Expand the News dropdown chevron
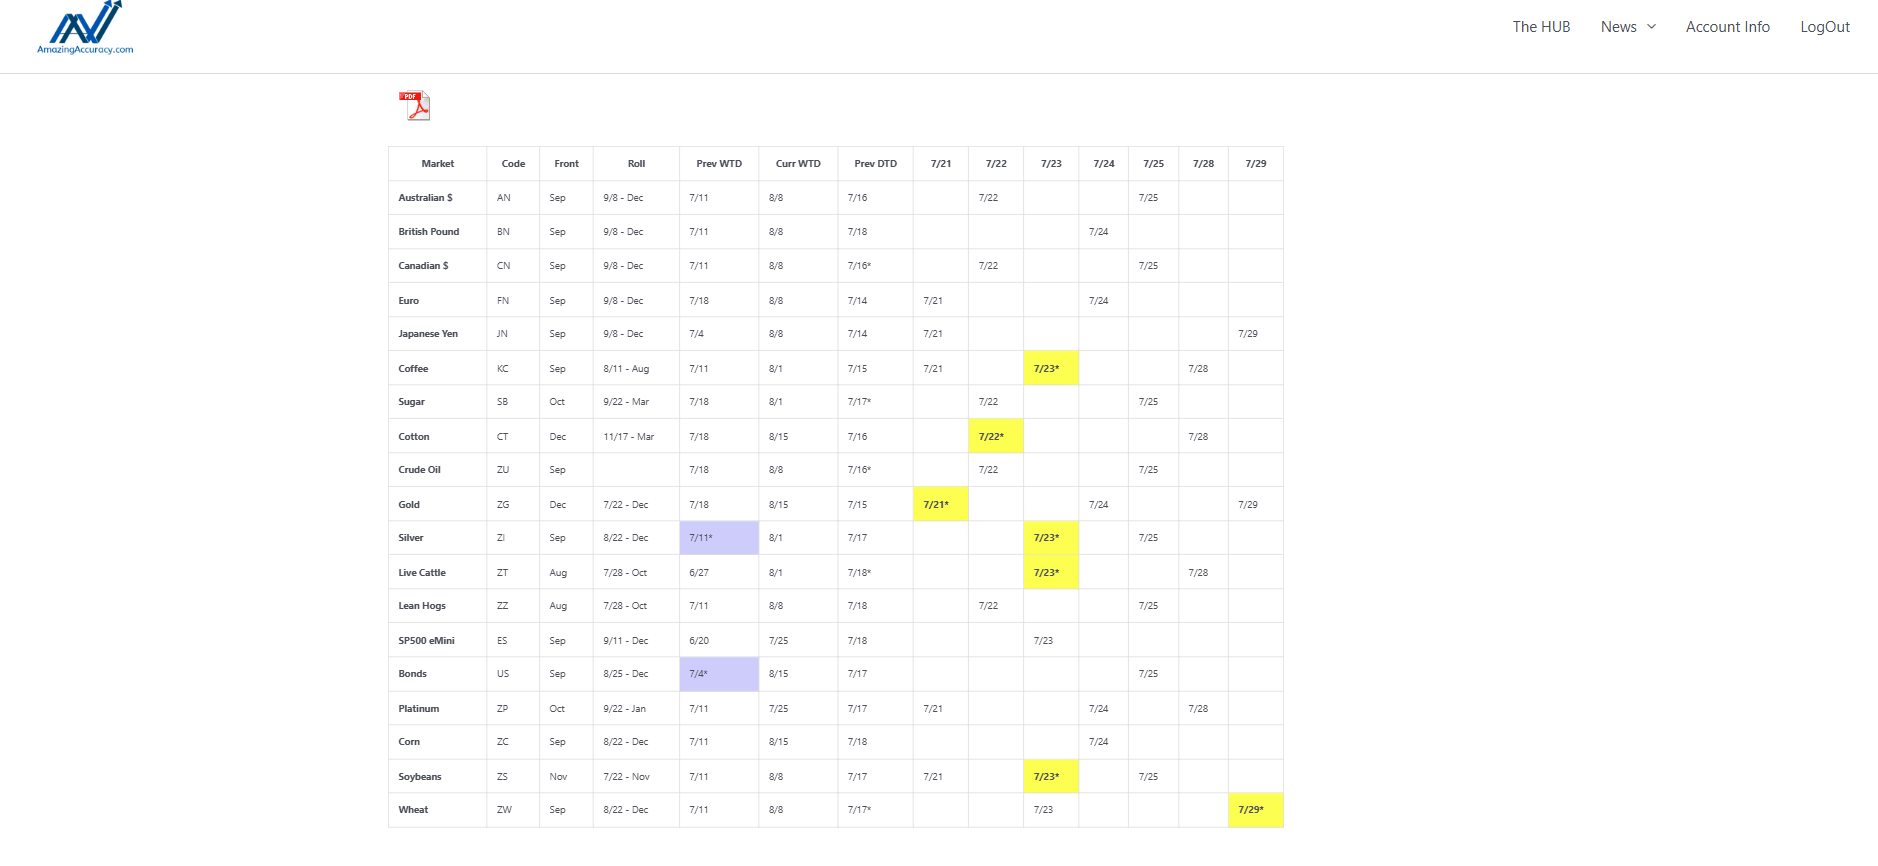Image resolution: width=1878 pixels, height=866 pixels. tap(1651, 27)
